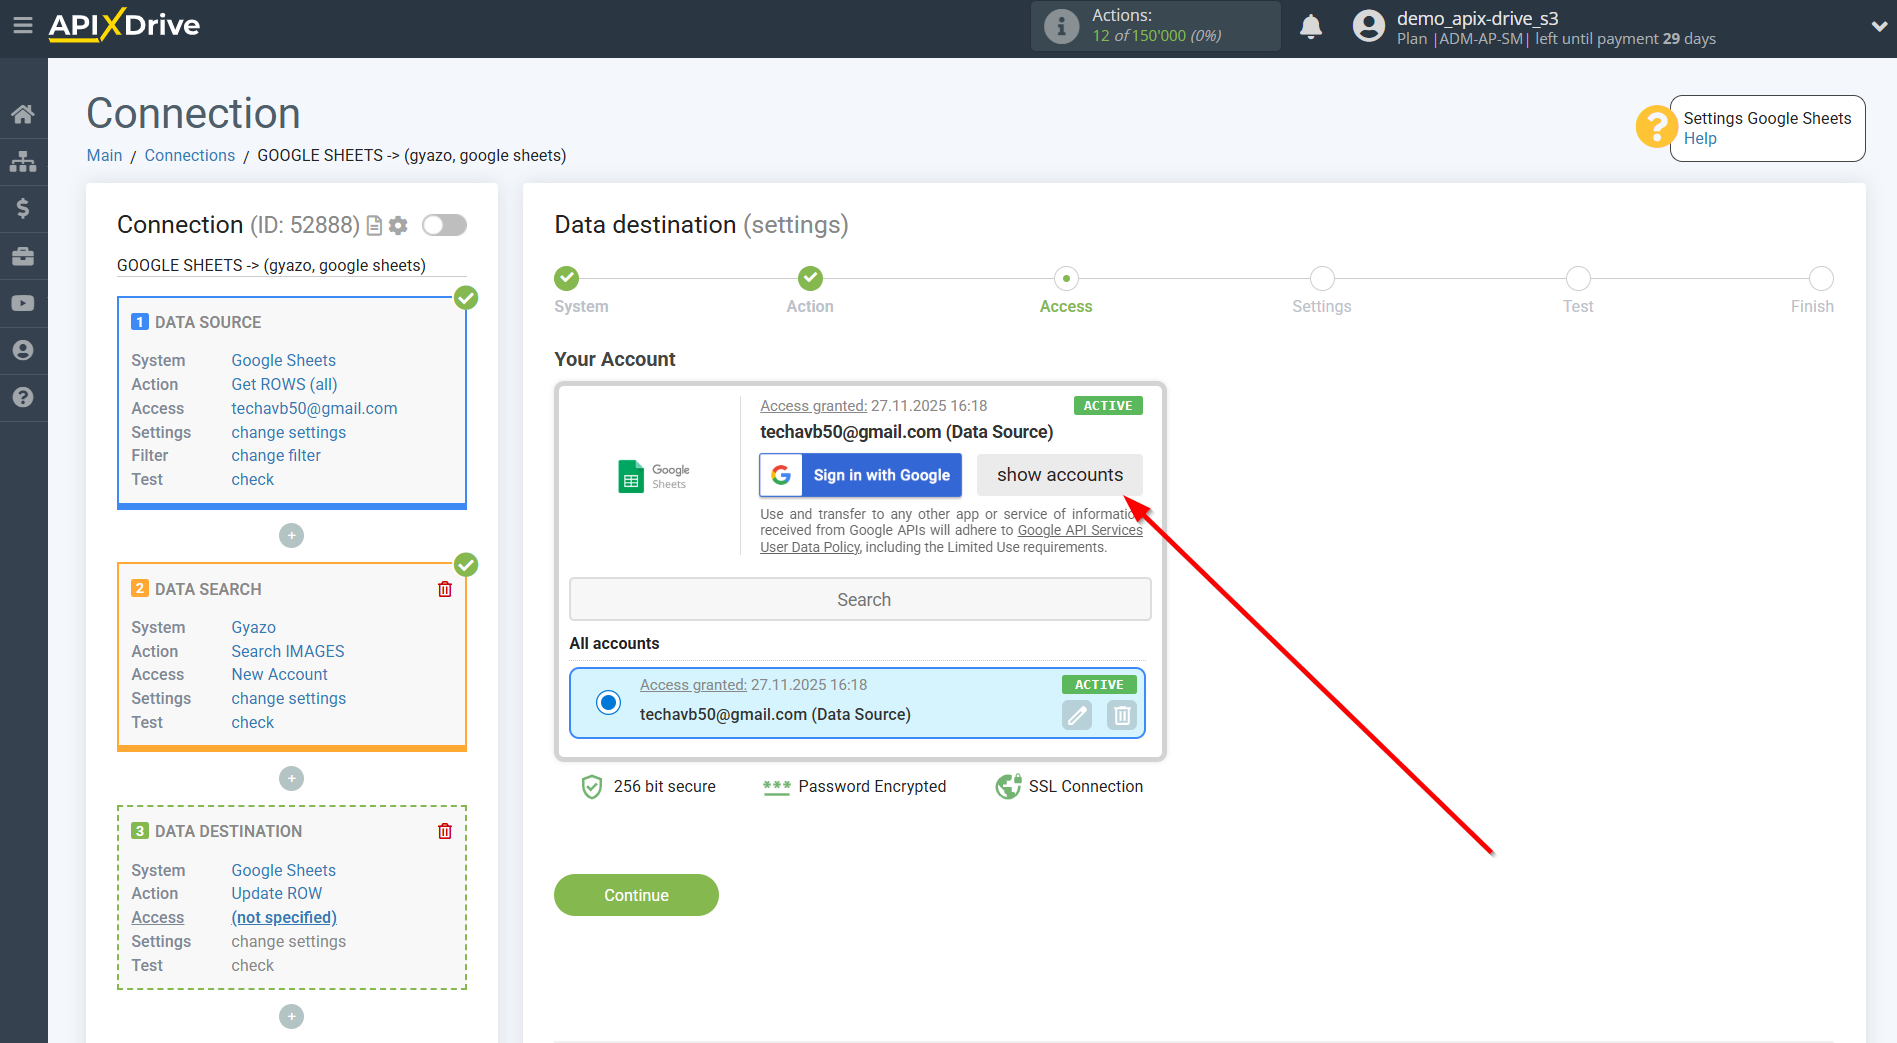Navigate to Main breadcrumb
The height and width of the screenshot is (1043, 1897).
[x=104, y=155]
